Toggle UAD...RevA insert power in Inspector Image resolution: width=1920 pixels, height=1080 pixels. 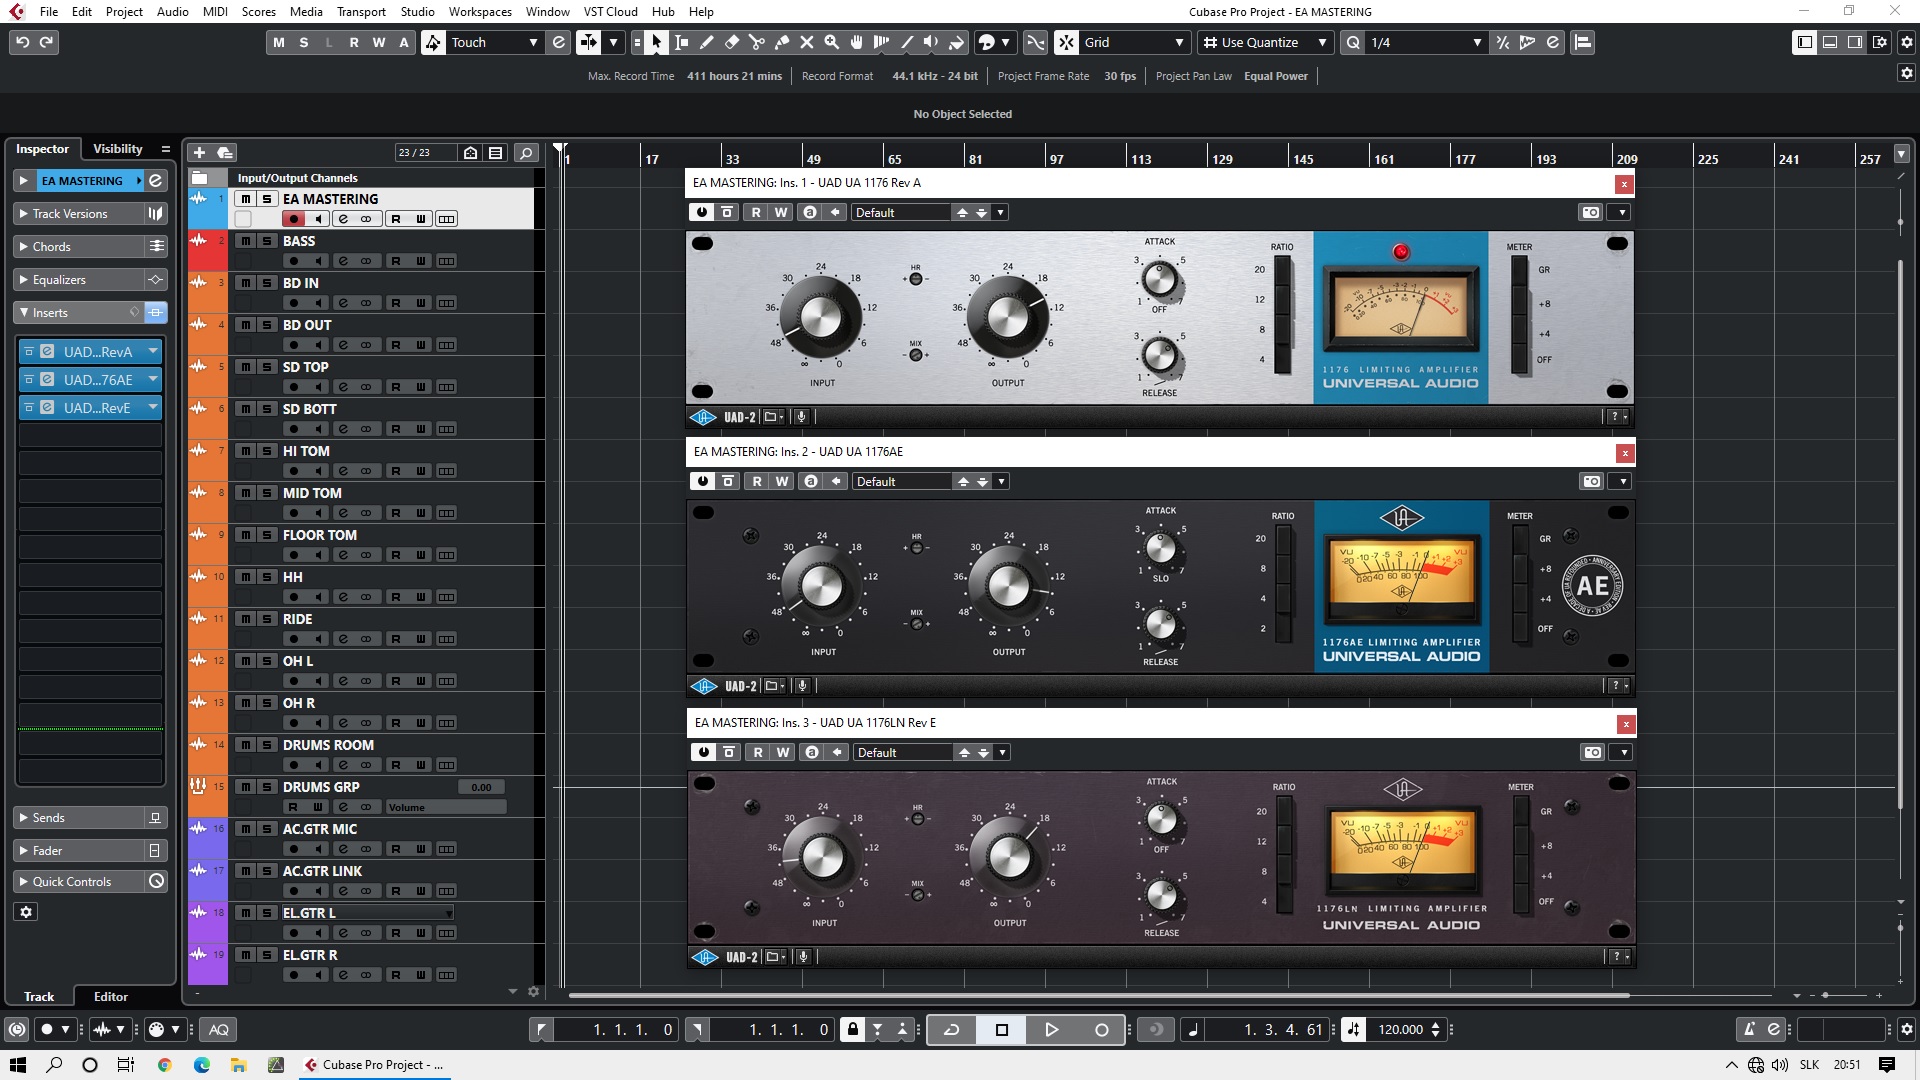(29, 352)
